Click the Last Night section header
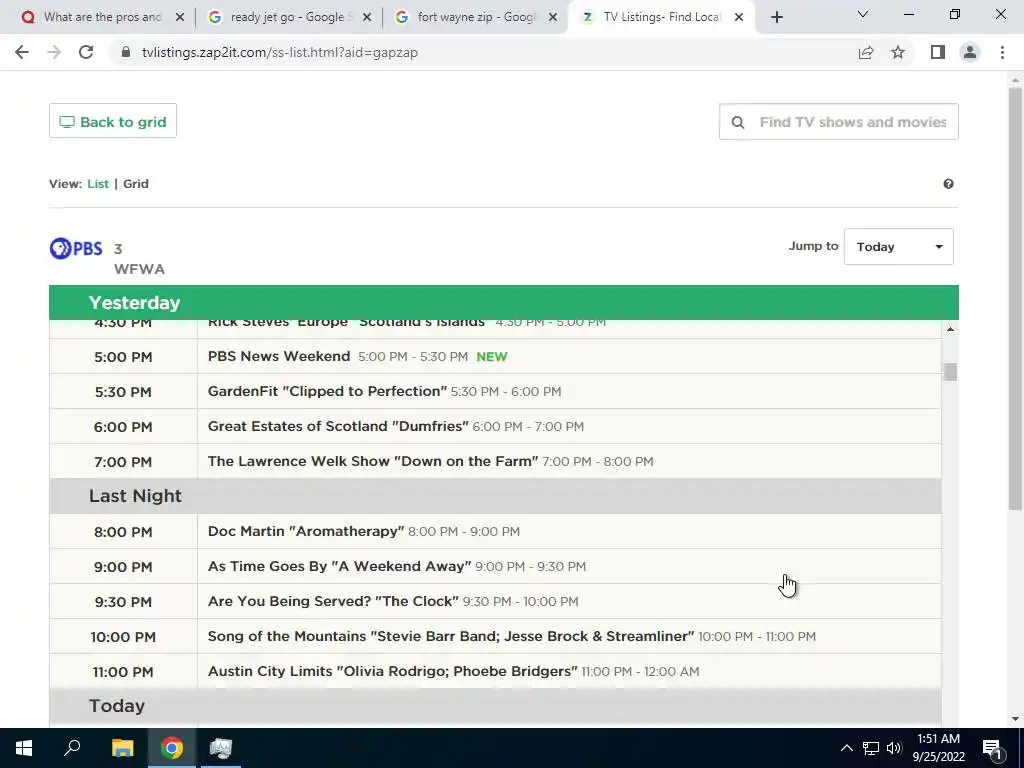The image size is (1024, 768). [495, 496]
